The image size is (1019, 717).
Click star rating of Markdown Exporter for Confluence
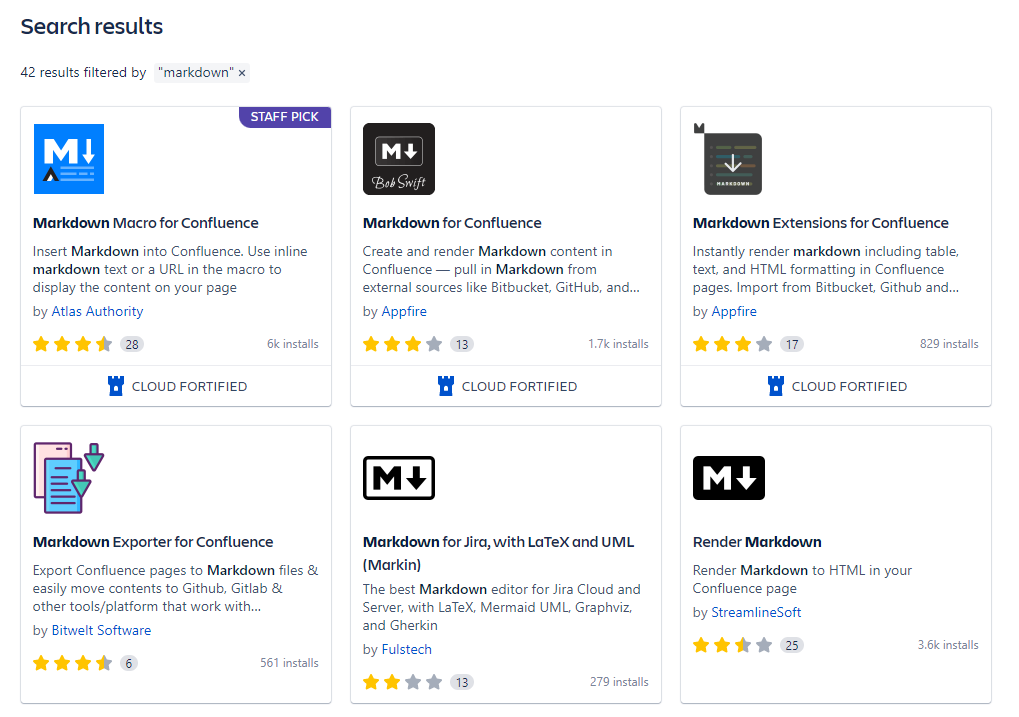click(x=73, y=663)
